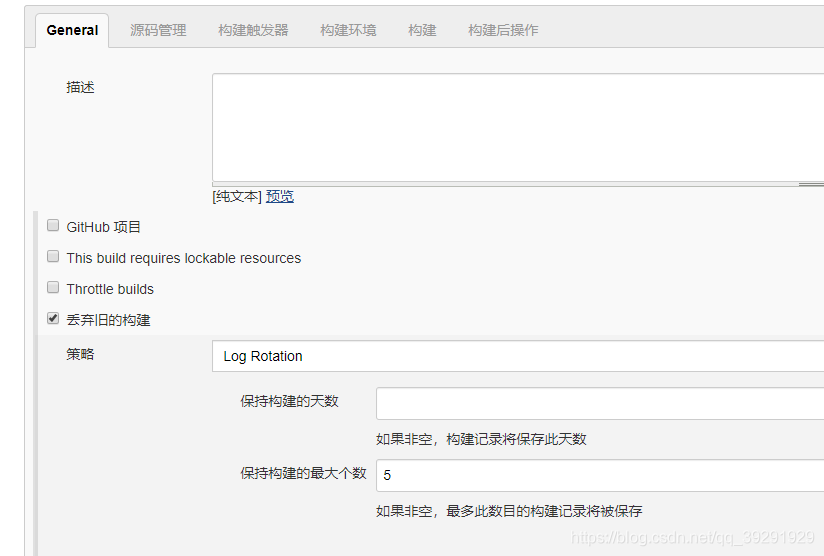Open the 策略 Log Rotation dropdown
This screenshot has width=824, height=556.
(x=518, y=356)
